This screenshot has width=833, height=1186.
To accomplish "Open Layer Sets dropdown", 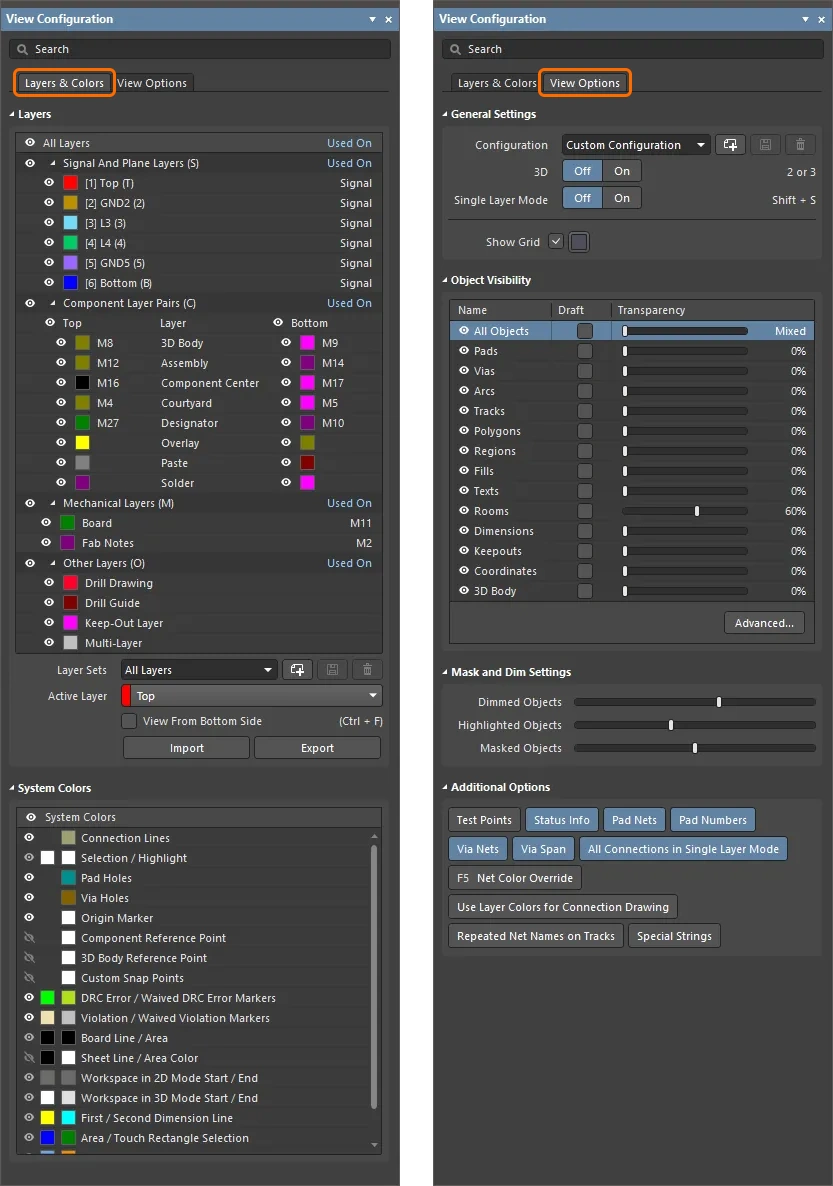I will click(x=198, y=669).
